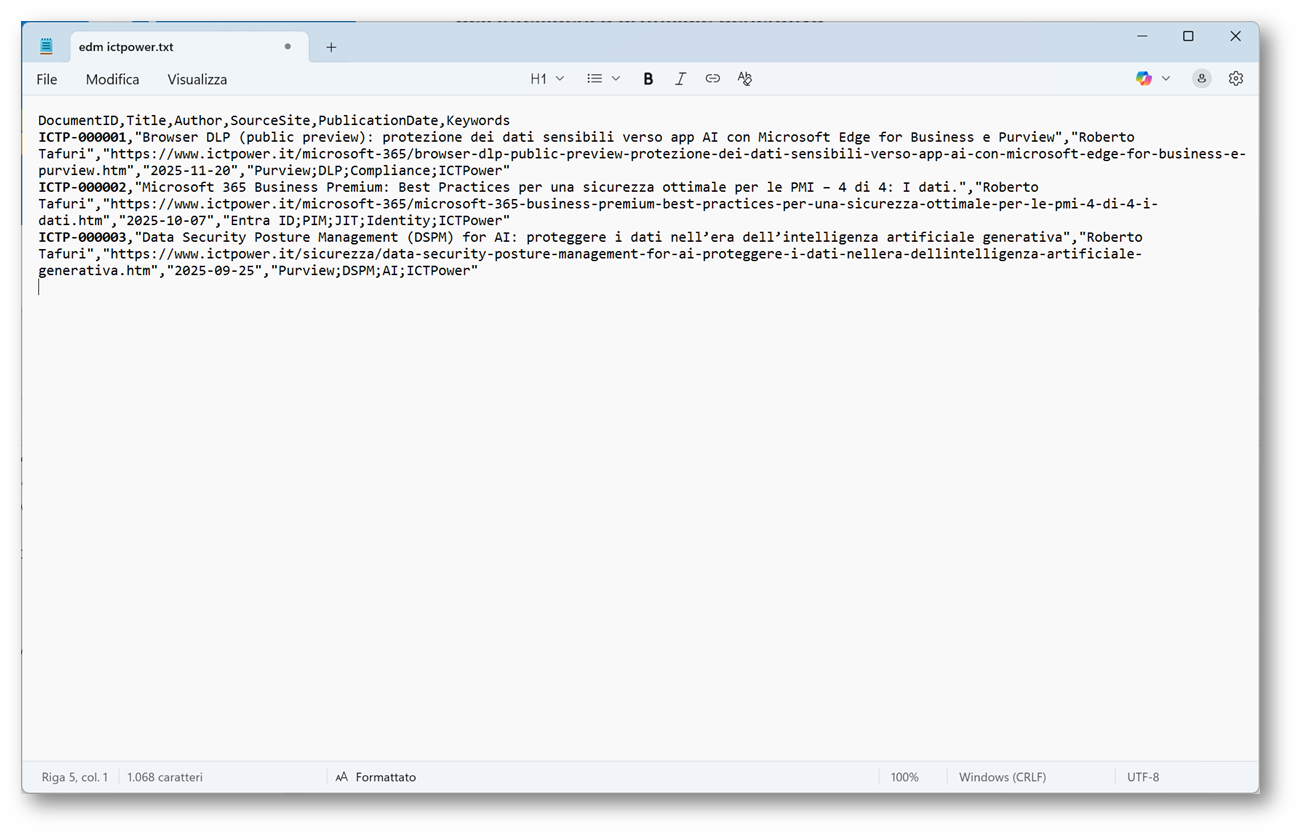This screenshot has height=836, width=1302.
Task: Click the Notepad app icon in title bar
Action: (46, 46)
